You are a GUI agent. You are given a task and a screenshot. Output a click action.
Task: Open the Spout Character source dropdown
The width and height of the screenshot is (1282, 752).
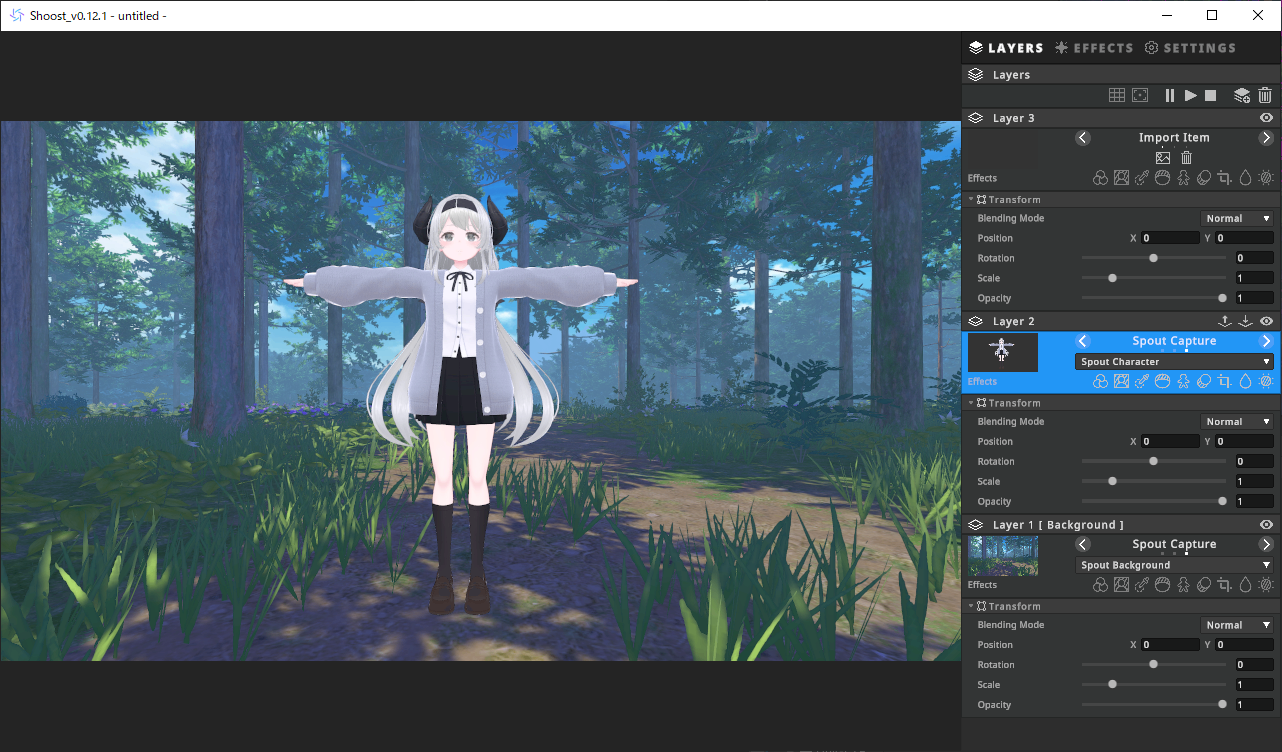(1172, 361)
